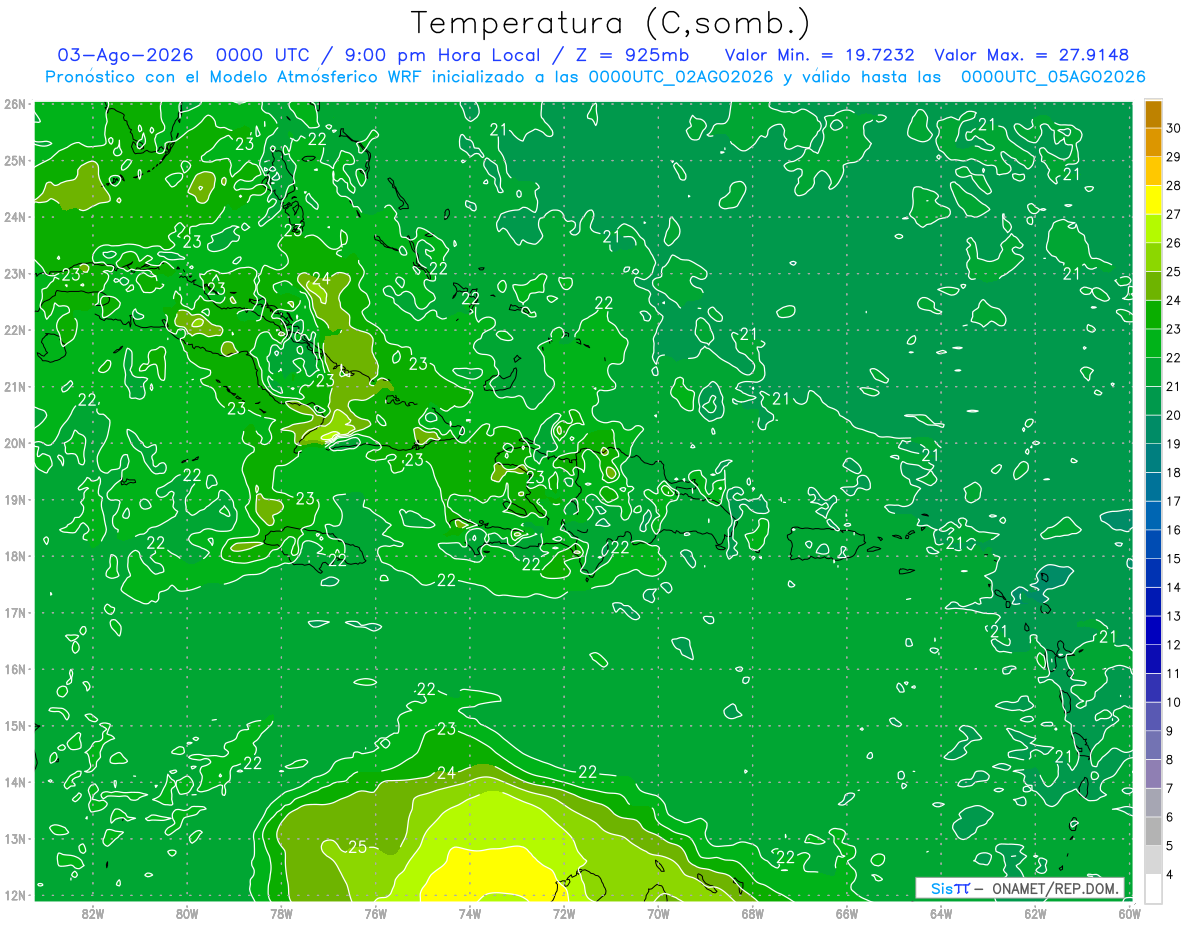Click the orange swatch between 29 and 30
The width and height of the screenshot is (1200, 927).
click(x=1153, y=142)
